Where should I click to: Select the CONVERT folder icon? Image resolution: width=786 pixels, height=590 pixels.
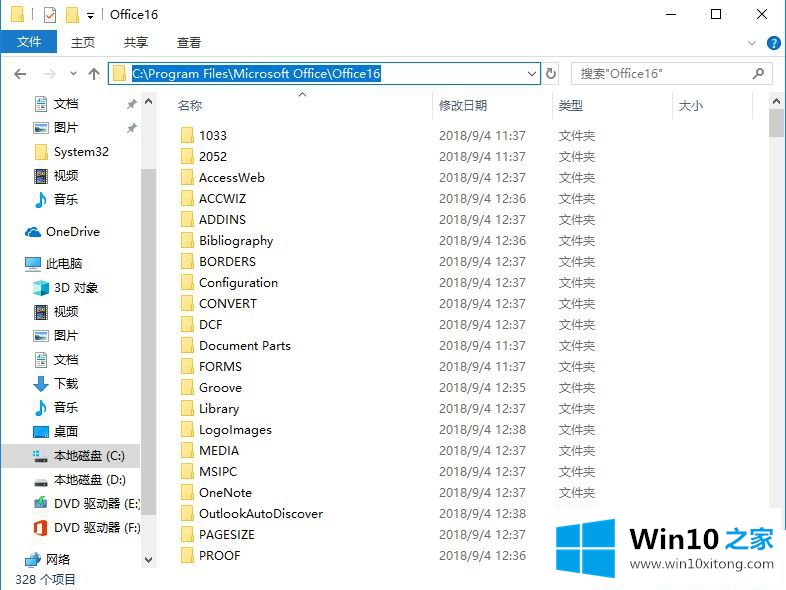point(187,304)
